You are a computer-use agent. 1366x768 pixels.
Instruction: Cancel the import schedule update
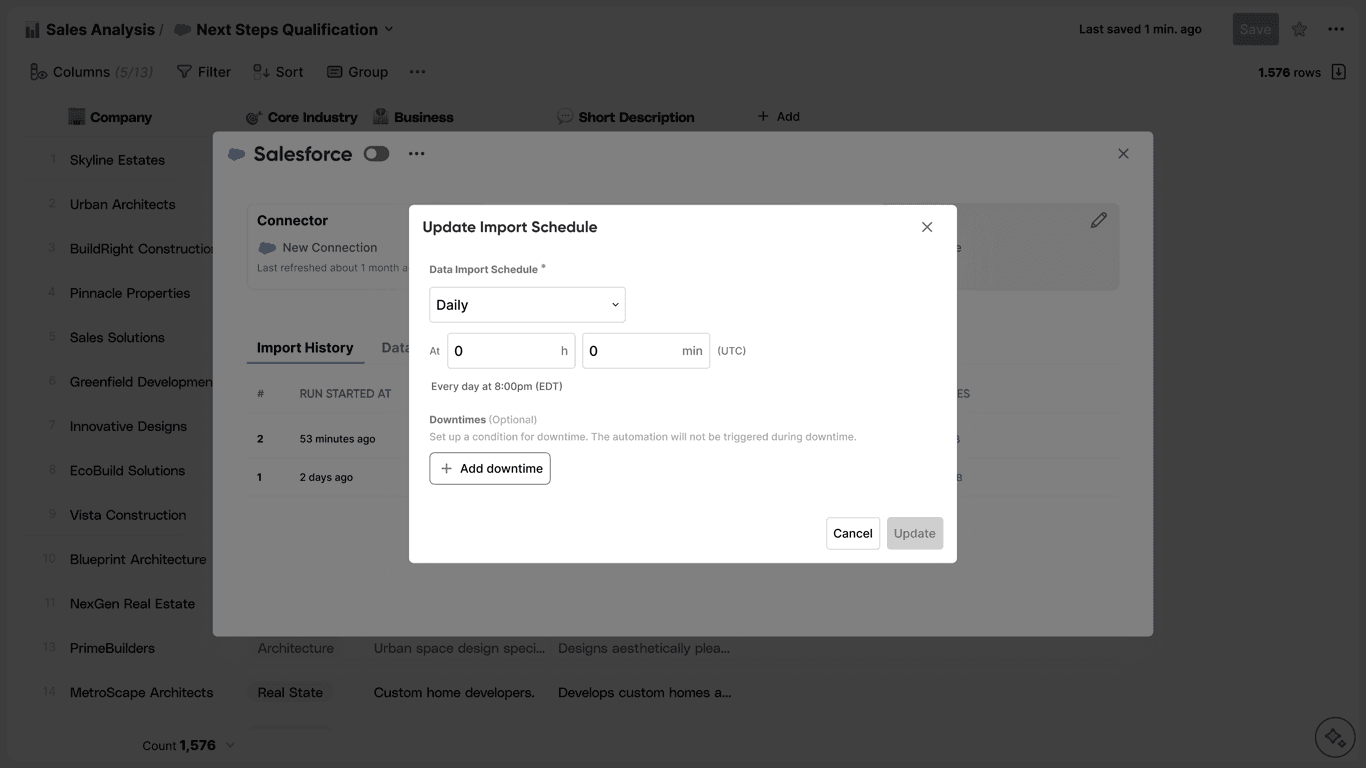pyautogui.click(x=853, y=533)
